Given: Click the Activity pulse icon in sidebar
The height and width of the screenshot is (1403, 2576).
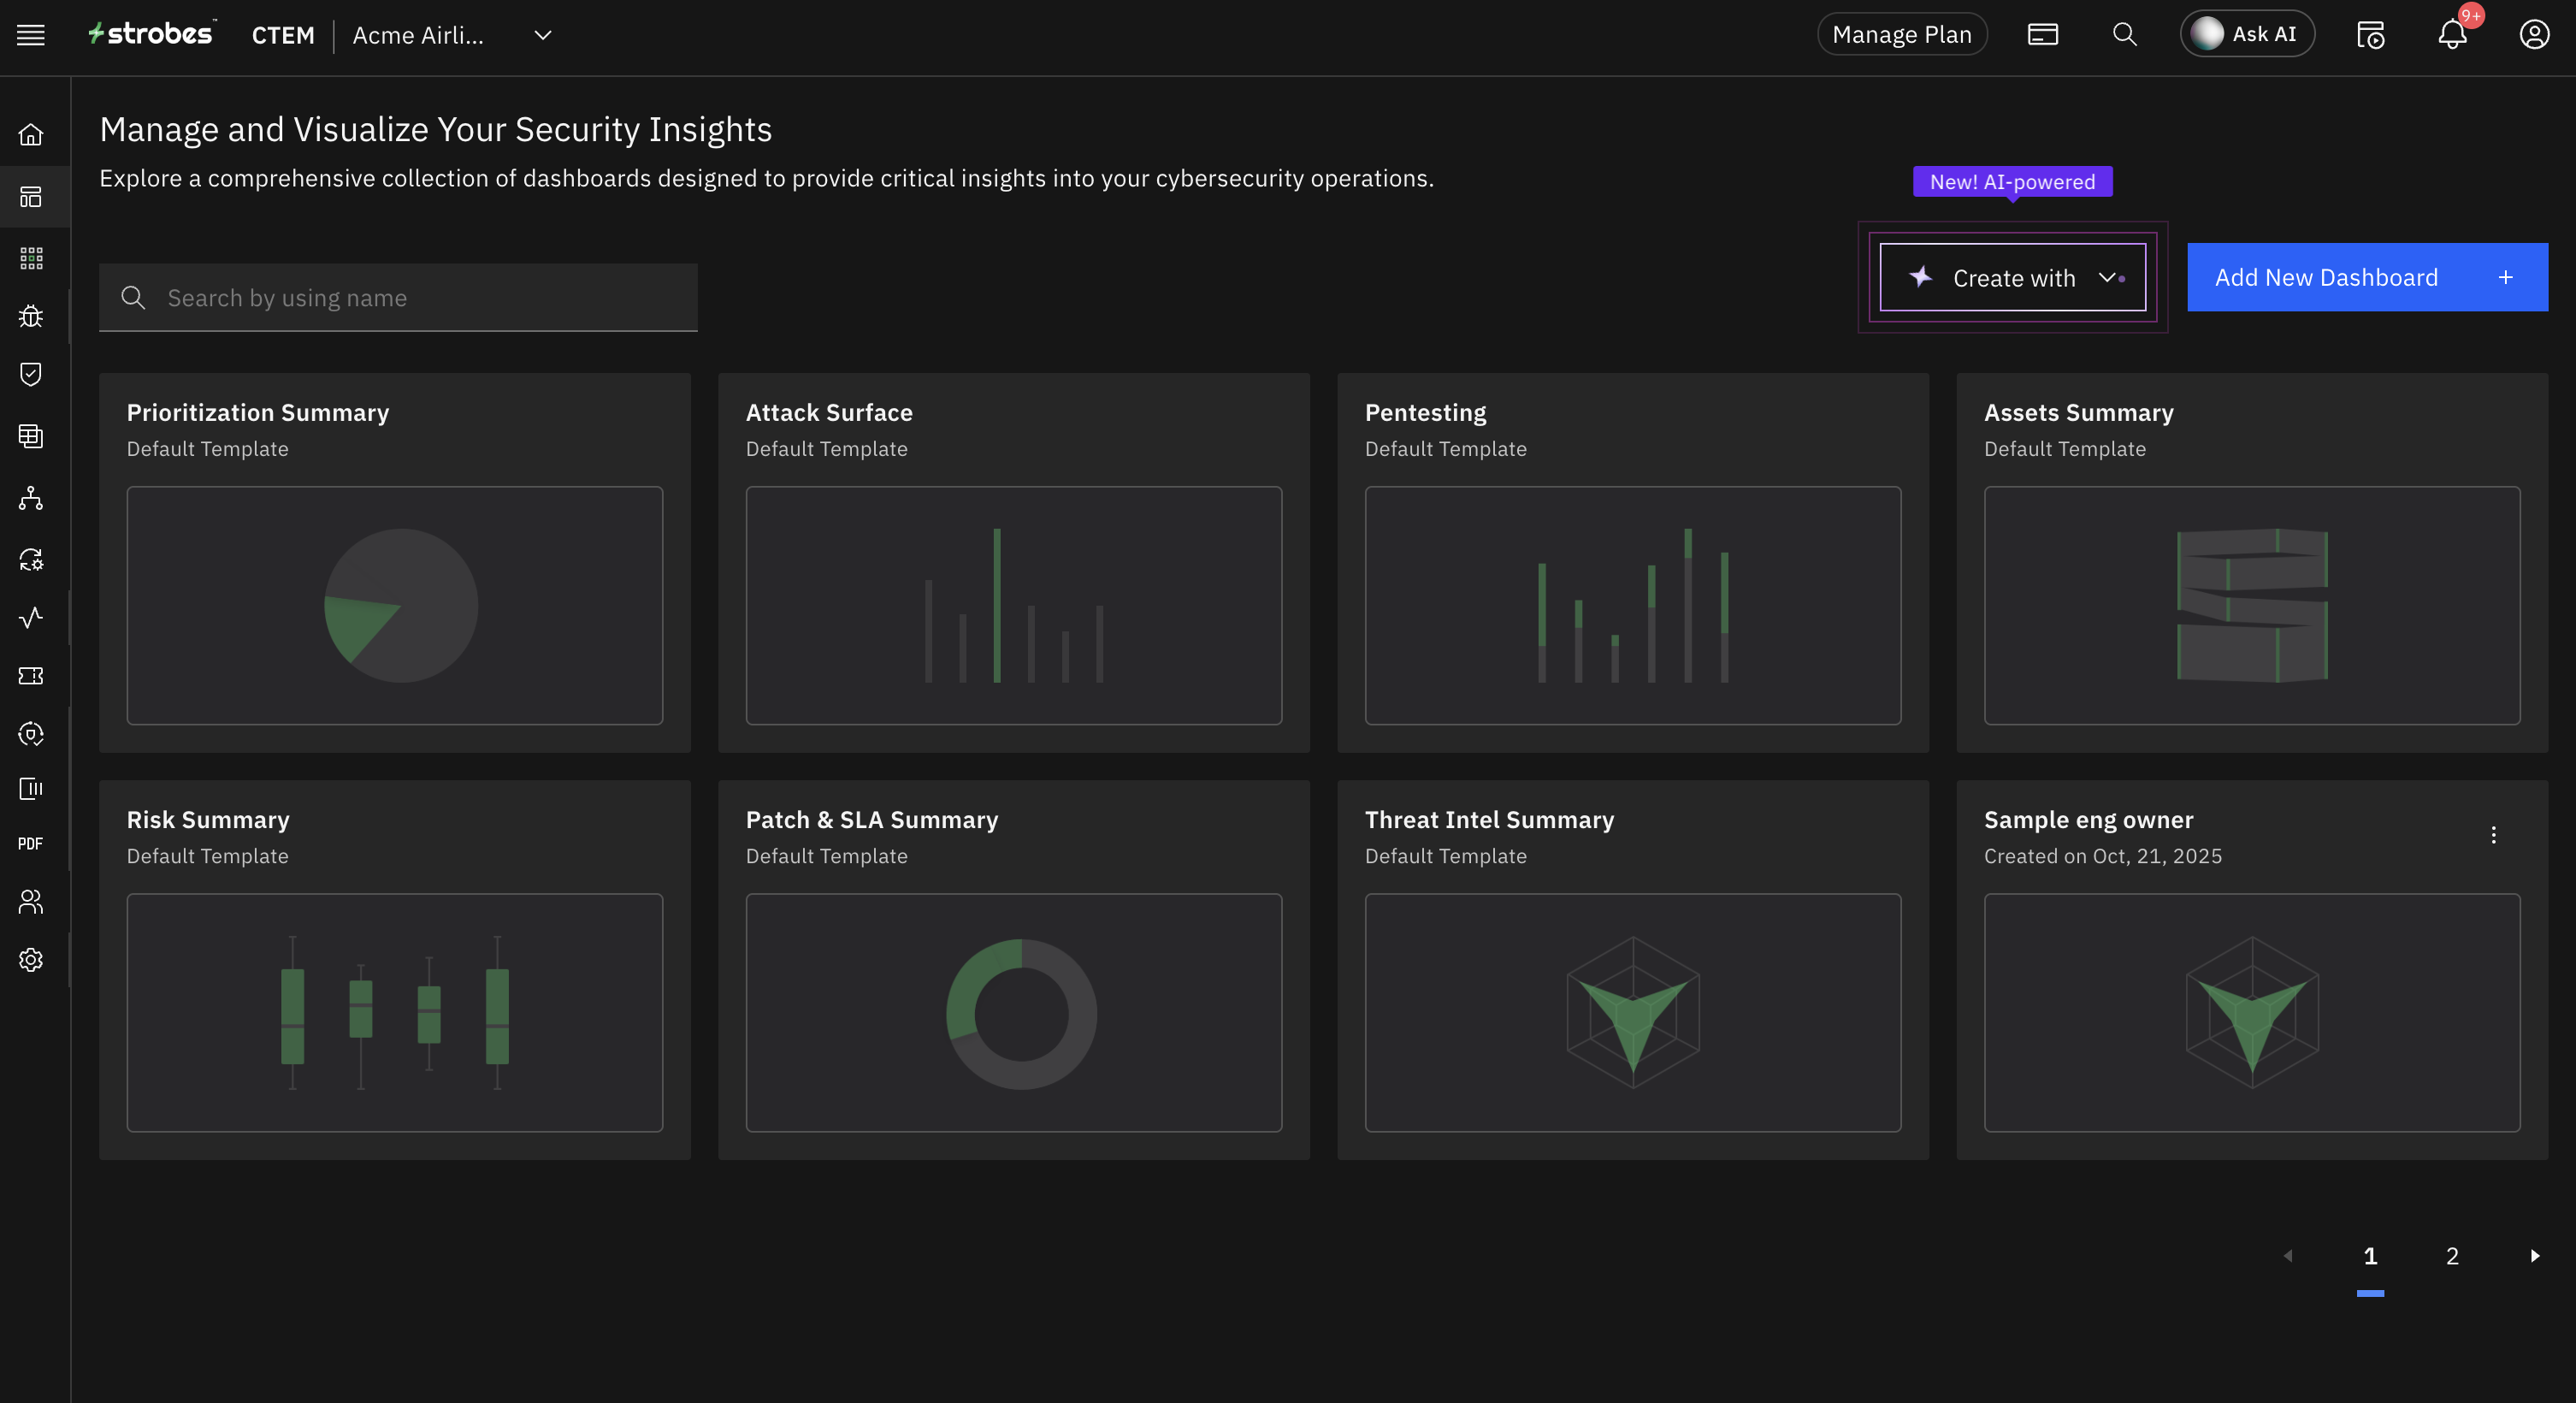Looking at the screenshot, I should pyautogui.click(x=30, y=617).
